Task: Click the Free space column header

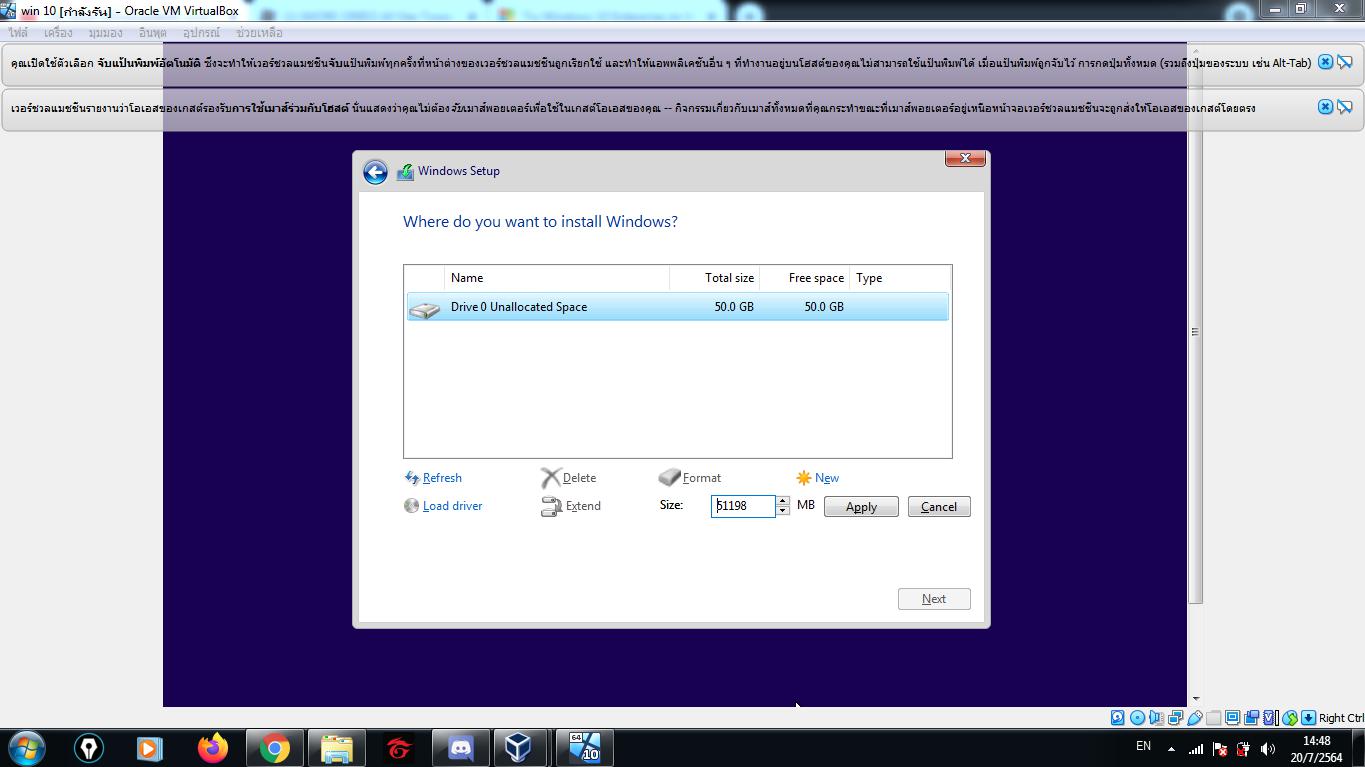Action: 805,278
